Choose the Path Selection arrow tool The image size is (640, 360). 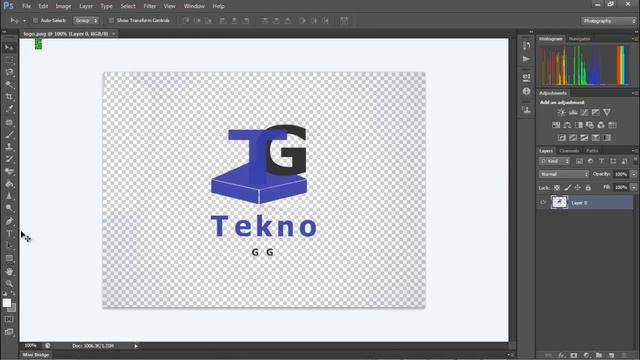point(9,246)
